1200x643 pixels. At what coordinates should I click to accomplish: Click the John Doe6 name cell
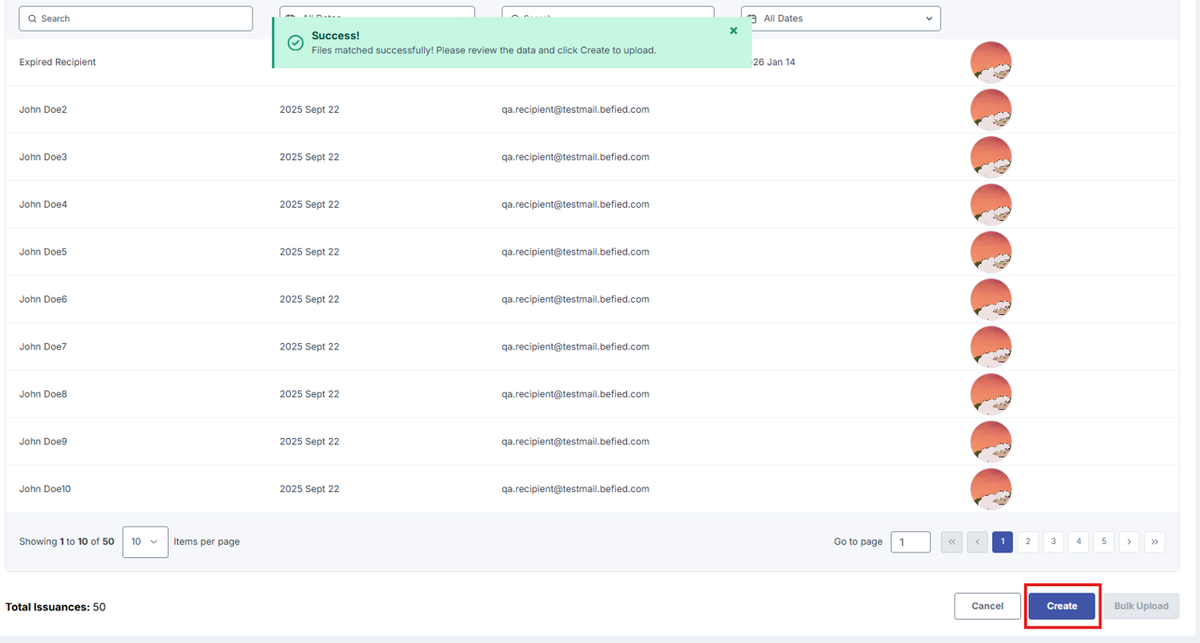click(43, 299)
